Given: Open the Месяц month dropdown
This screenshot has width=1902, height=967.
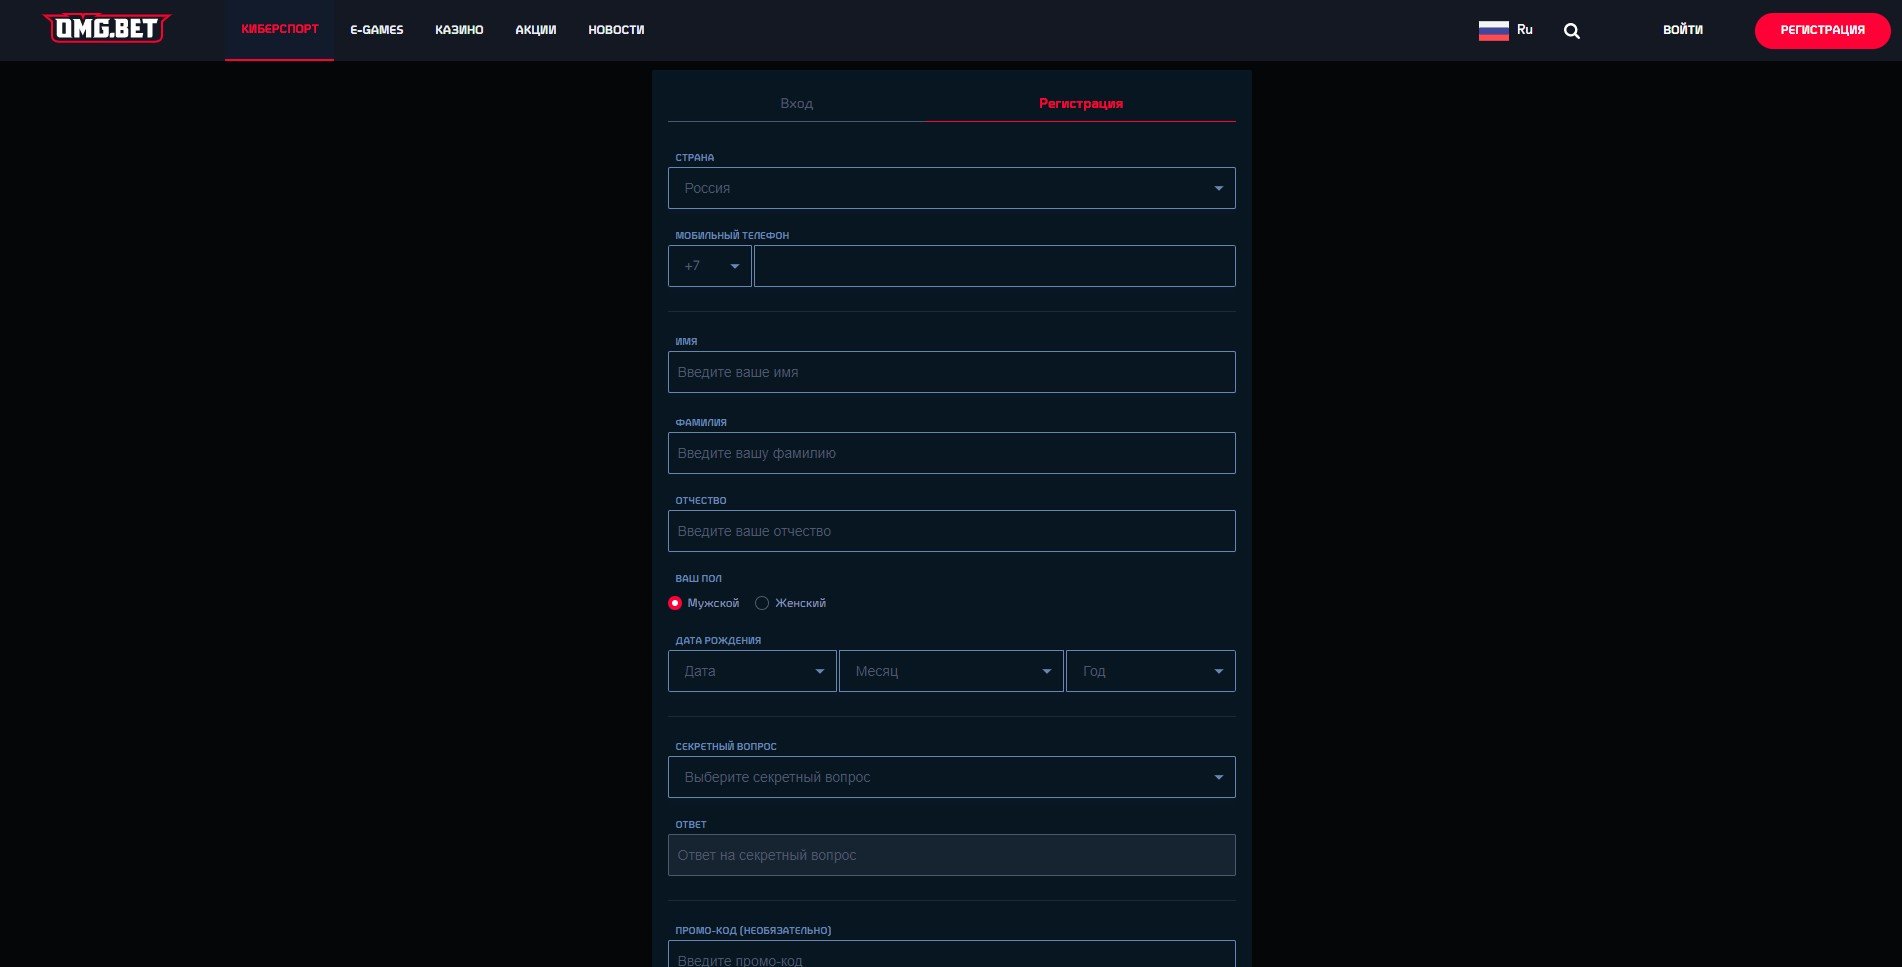Looking at the screenshot, I should (950, 671).
